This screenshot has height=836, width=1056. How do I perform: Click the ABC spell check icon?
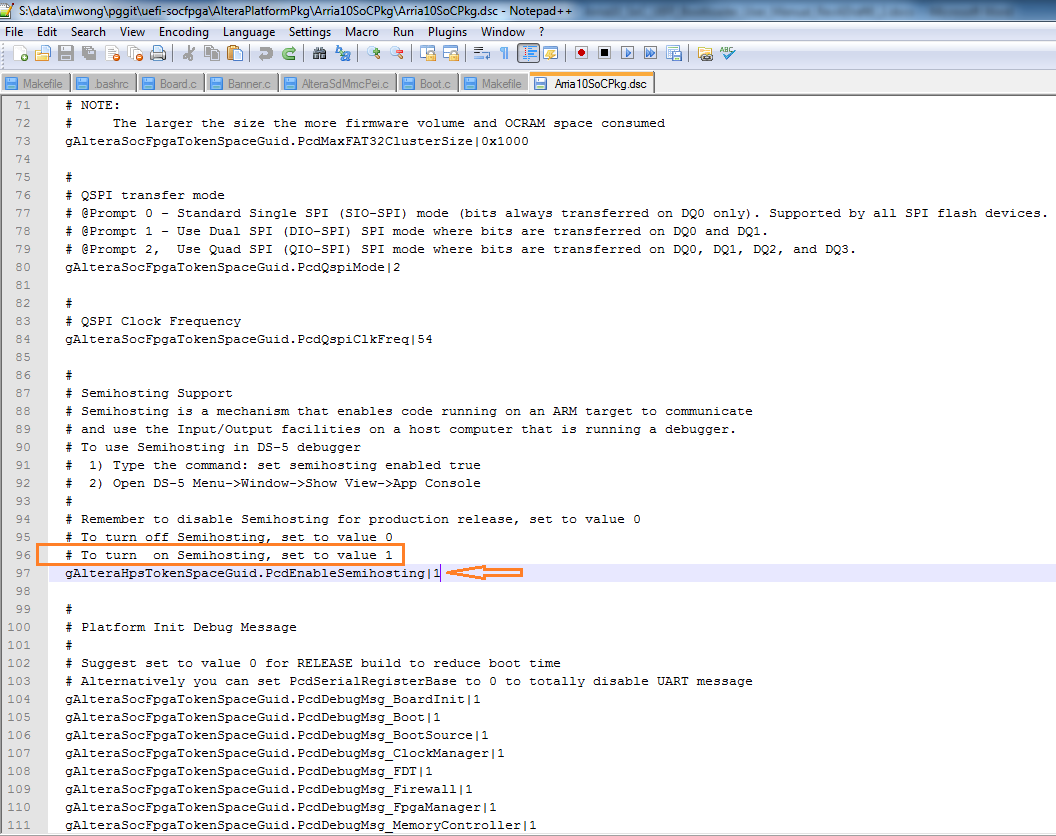click(727, 53)
